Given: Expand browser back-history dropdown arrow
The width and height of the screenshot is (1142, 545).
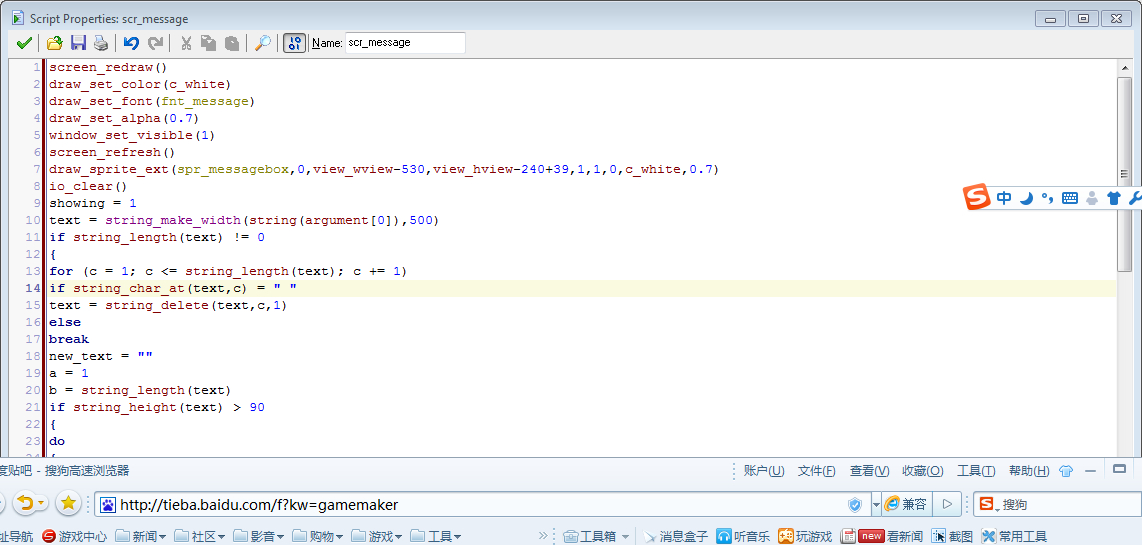Looking at the screenshot, I should (42, 503).
